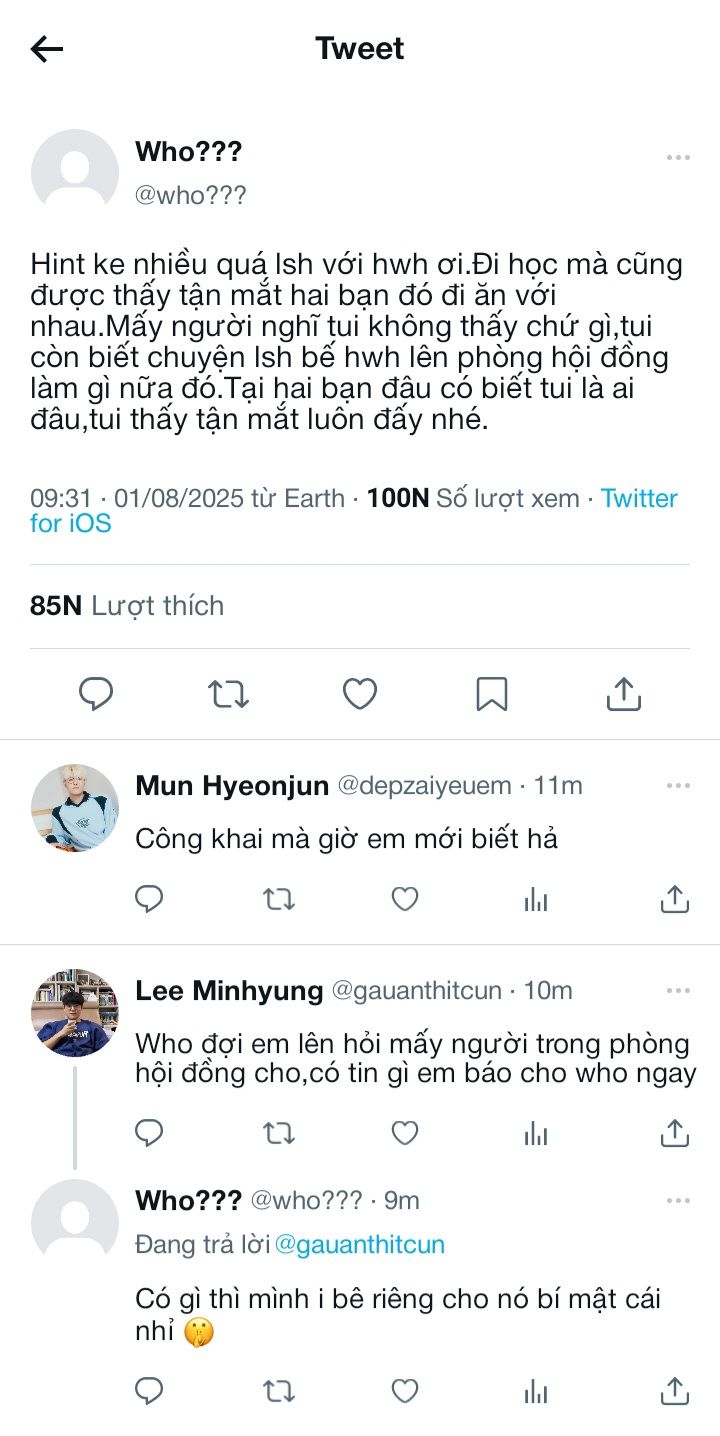View the 85N Lượt thích list
The height and width of the screenshot is (1436, 720).
(x=127, y=606)
